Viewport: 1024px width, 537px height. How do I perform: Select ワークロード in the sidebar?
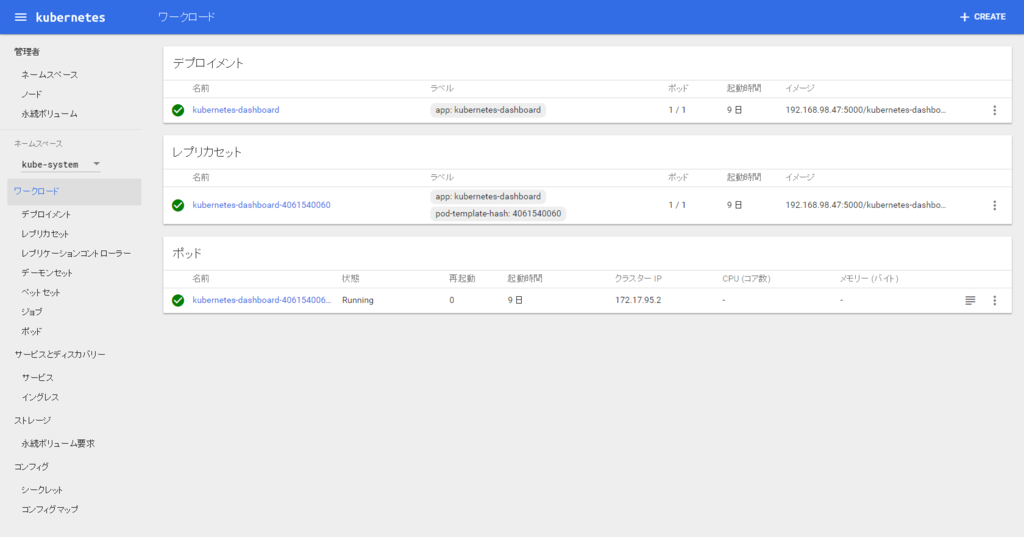pyautogui.click(x=74, y=191)
